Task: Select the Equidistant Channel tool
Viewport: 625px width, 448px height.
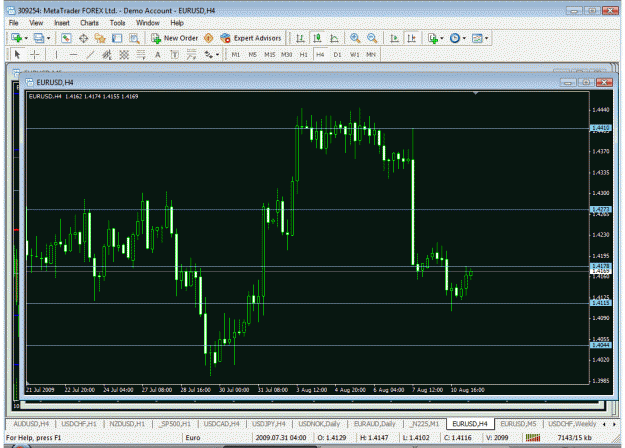Action: [107, 55]
